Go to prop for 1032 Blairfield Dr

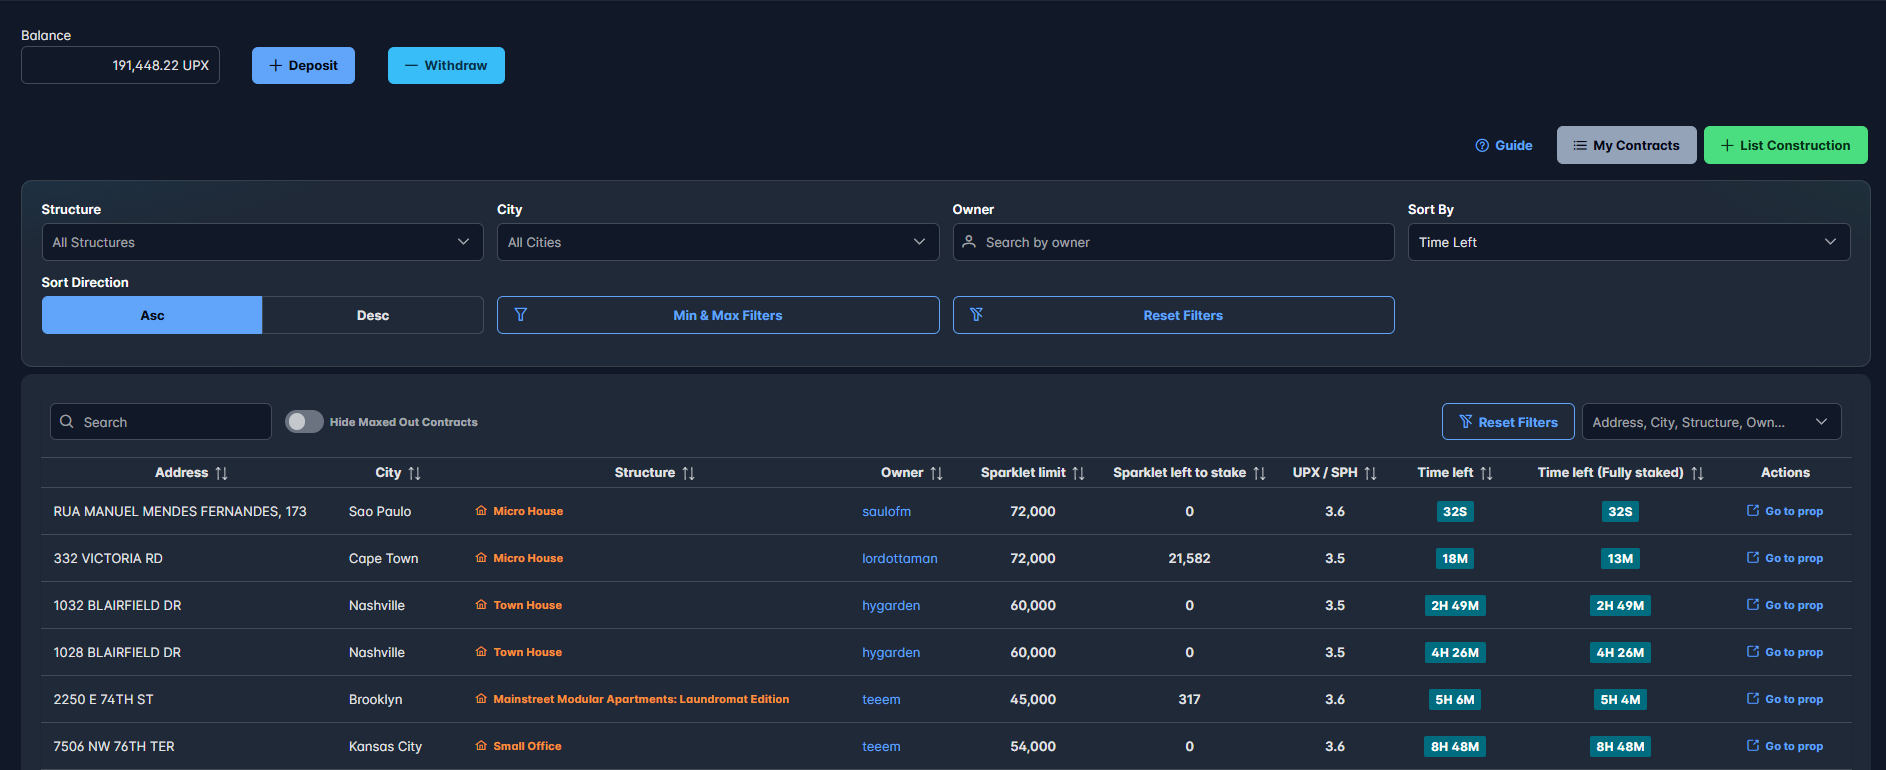[x=1784, y=605]
